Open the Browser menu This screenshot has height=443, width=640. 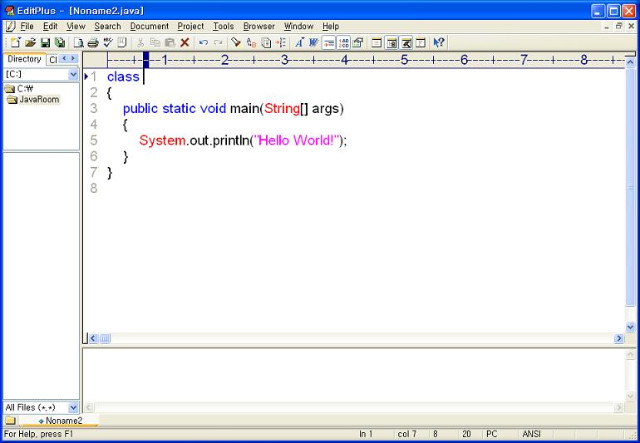[x=259, y=26]
